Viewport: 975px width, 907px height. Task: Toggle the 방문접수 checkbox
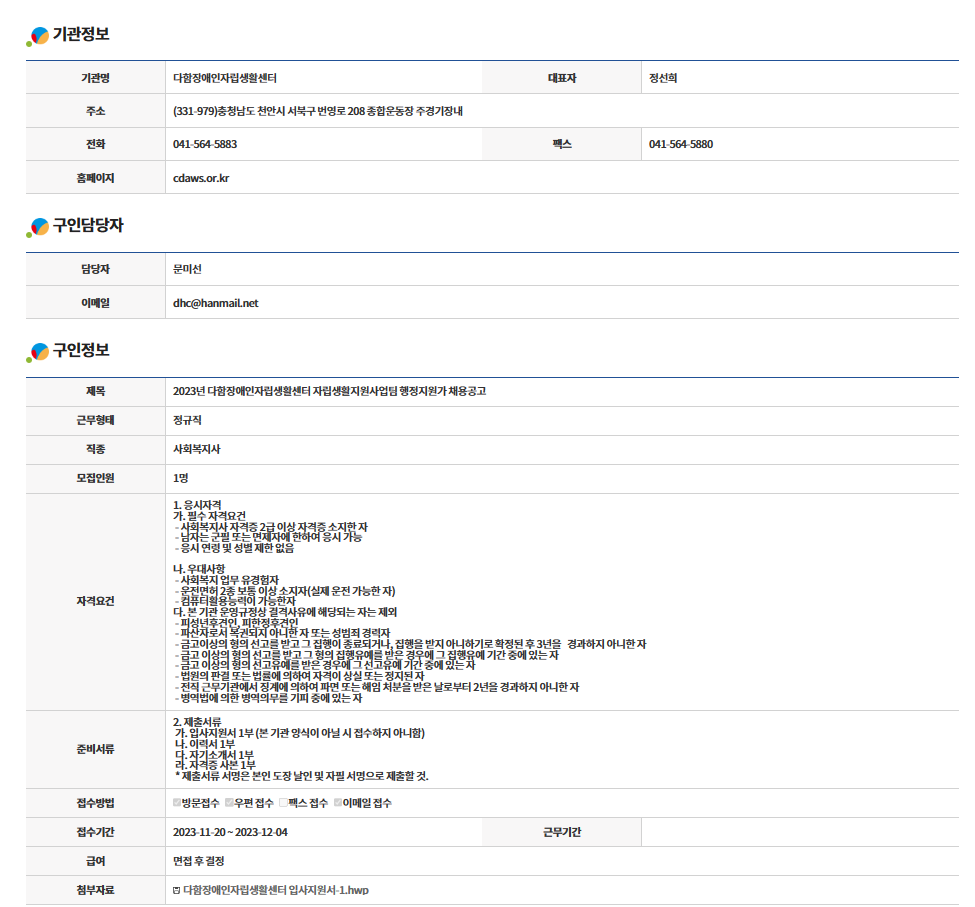(x=177, y=803)
